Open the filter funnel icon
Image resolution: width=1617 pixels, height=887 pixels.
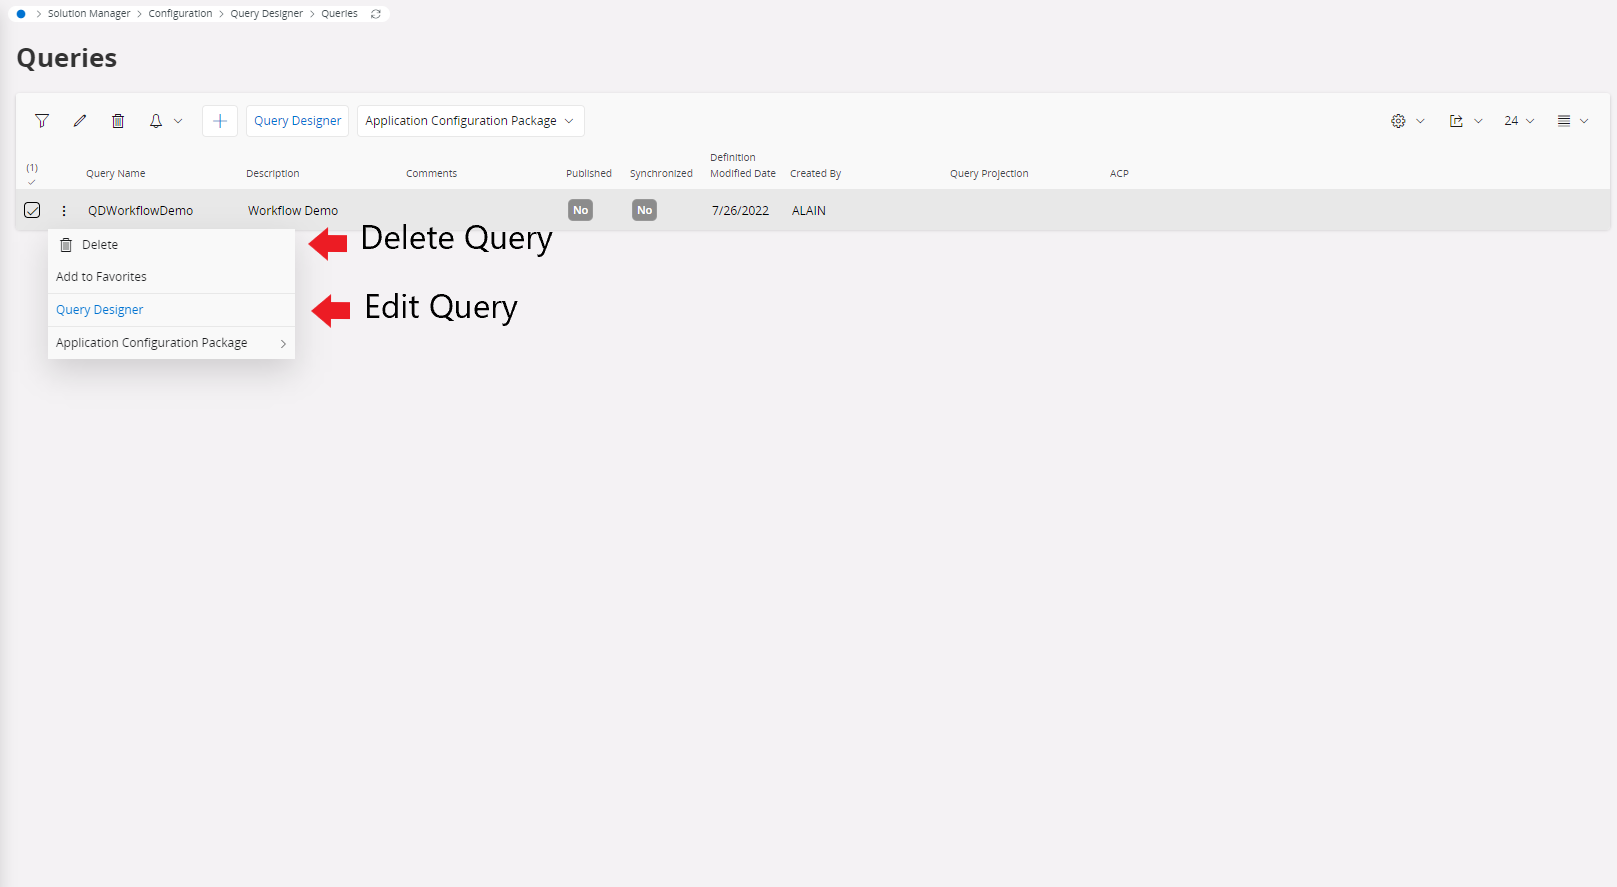[42, 121]
